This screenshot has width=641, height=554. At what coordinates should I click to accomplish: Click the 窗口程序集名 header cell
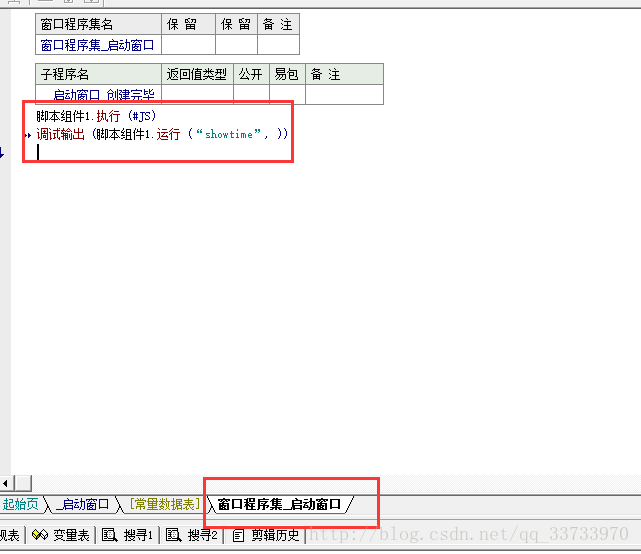click(x=98, y=24)
